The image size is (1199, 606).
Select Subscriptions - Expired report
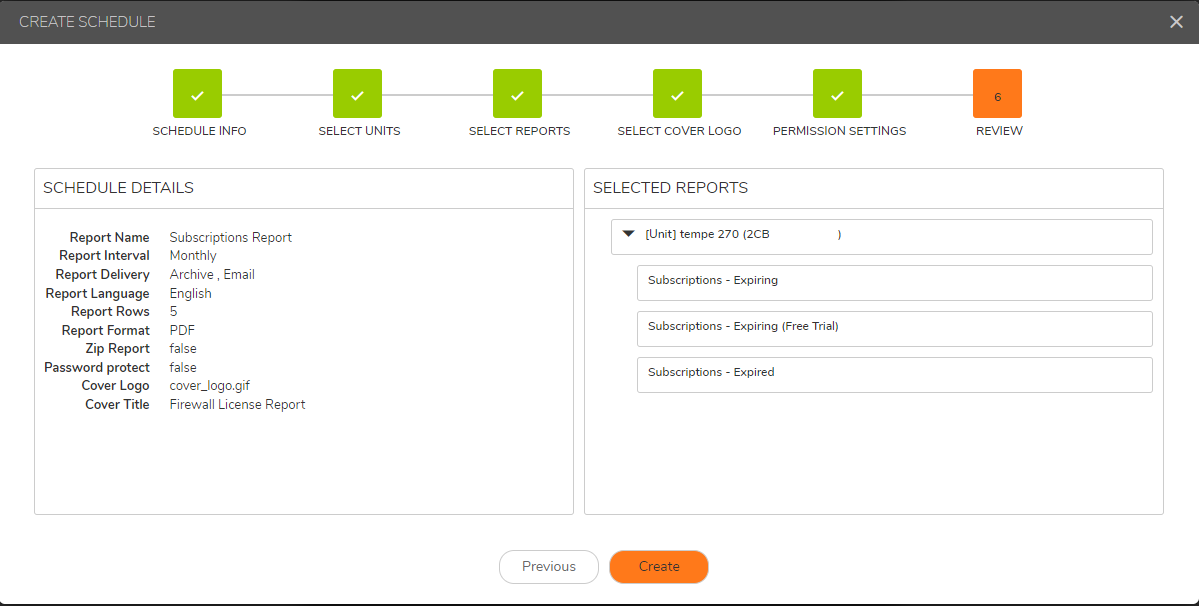tap(894, 375)
